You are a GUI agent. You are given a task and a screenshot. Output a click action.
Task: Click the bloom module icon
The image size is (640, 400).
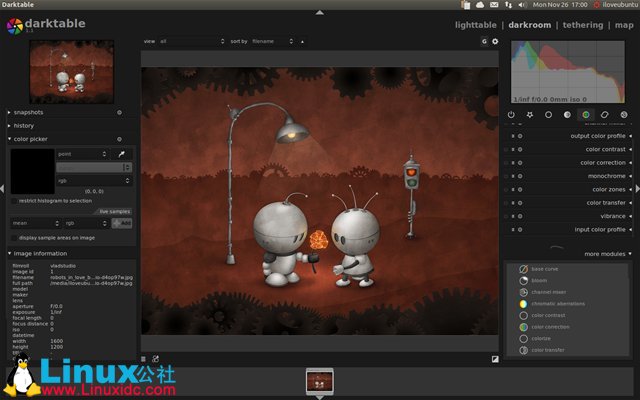tap(523, 281)
